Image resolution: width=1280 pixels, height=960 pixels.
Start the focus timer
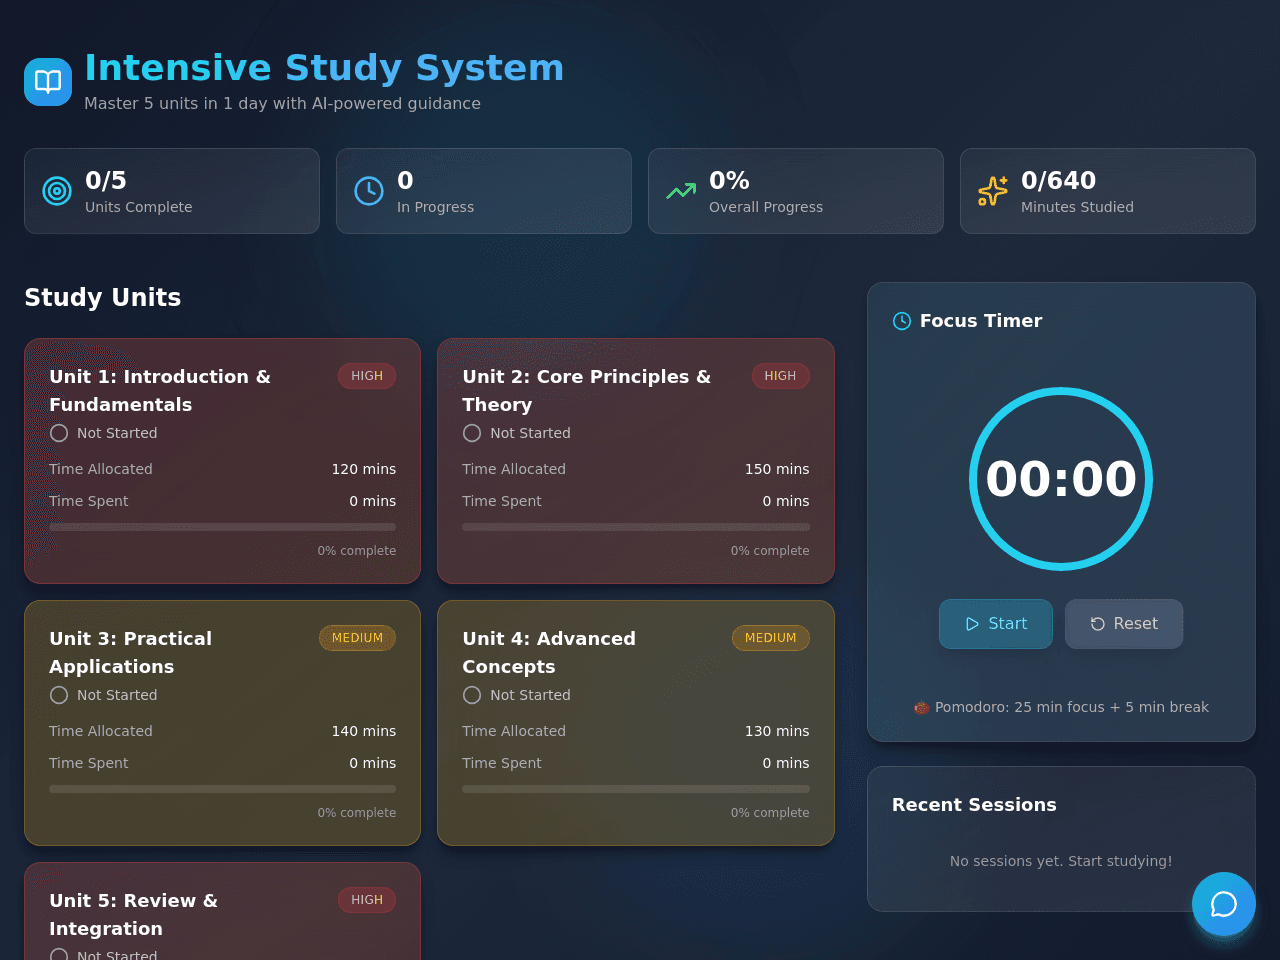click(x=996, y=624)
